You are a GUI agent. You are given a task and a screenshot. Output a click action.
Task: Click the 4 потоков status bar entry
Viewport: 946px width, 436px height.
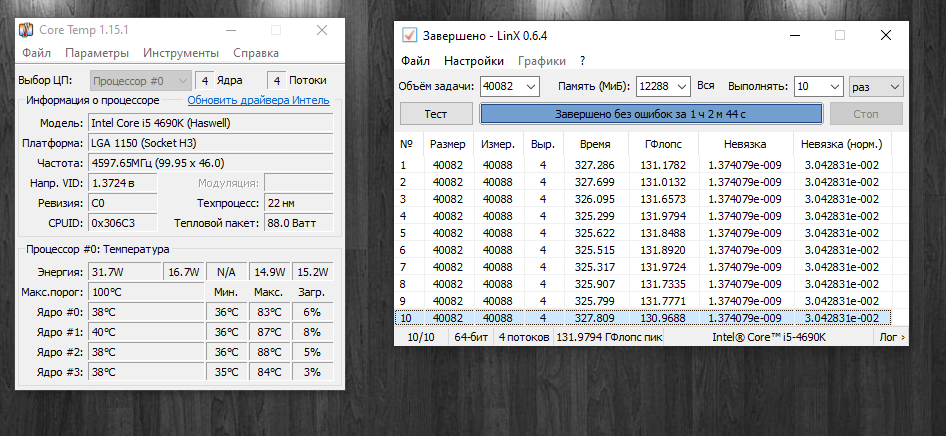524,337
